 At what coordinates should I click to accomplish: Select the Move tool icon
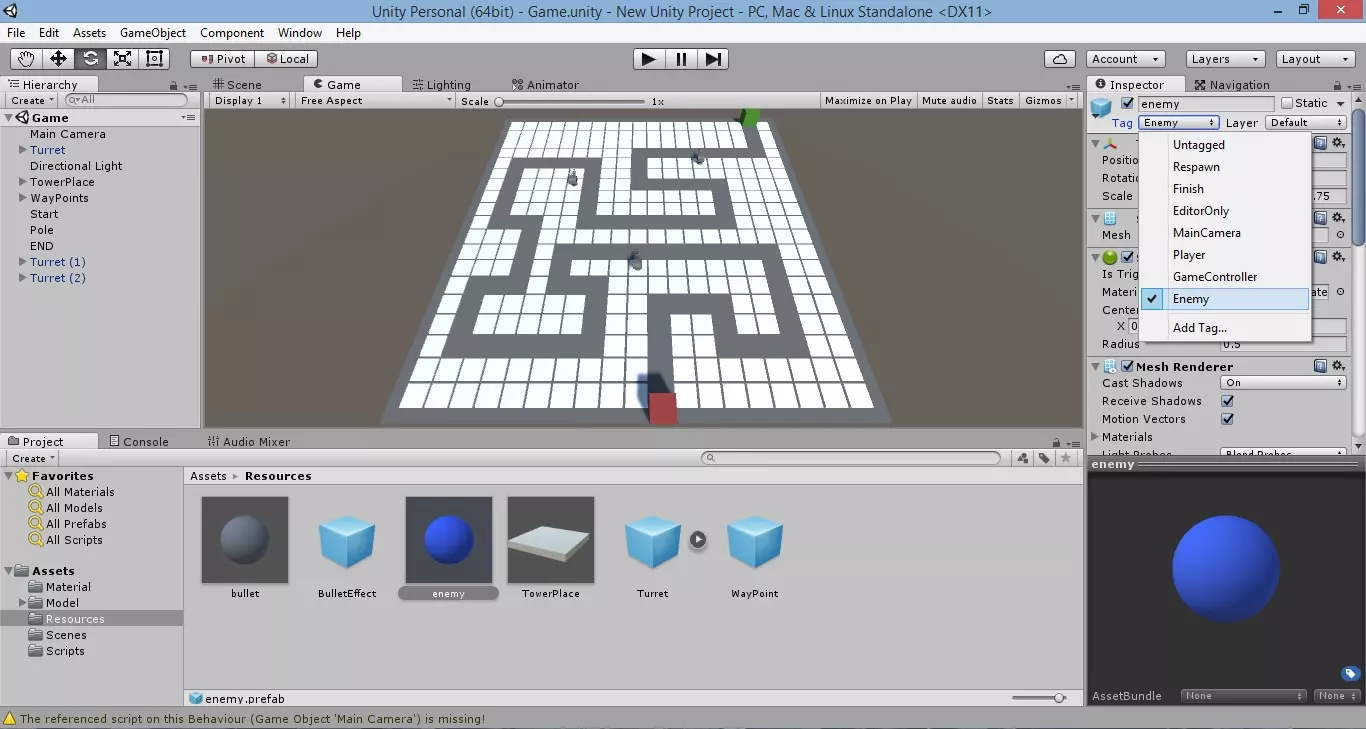(59, 59)
